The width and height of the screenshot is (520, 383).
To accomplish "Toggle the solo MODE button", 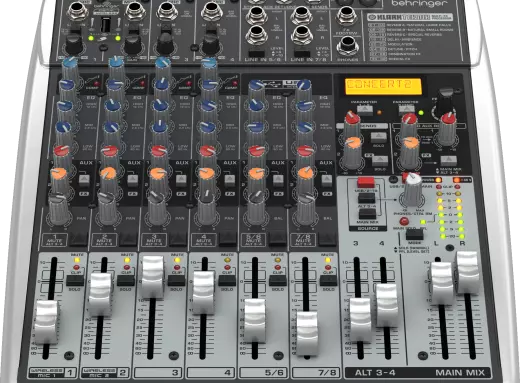I will pyautogui.click(x=414, y=234).
